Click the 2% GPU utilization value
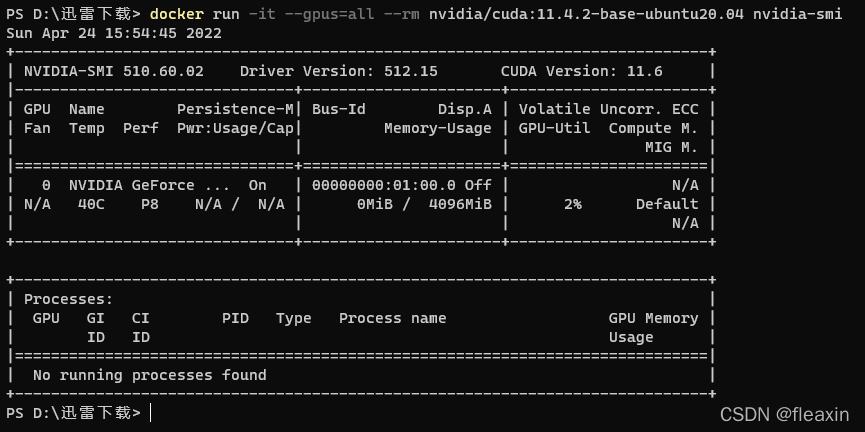This screenshot has width=865, height=432. click(x=573, y=204)
